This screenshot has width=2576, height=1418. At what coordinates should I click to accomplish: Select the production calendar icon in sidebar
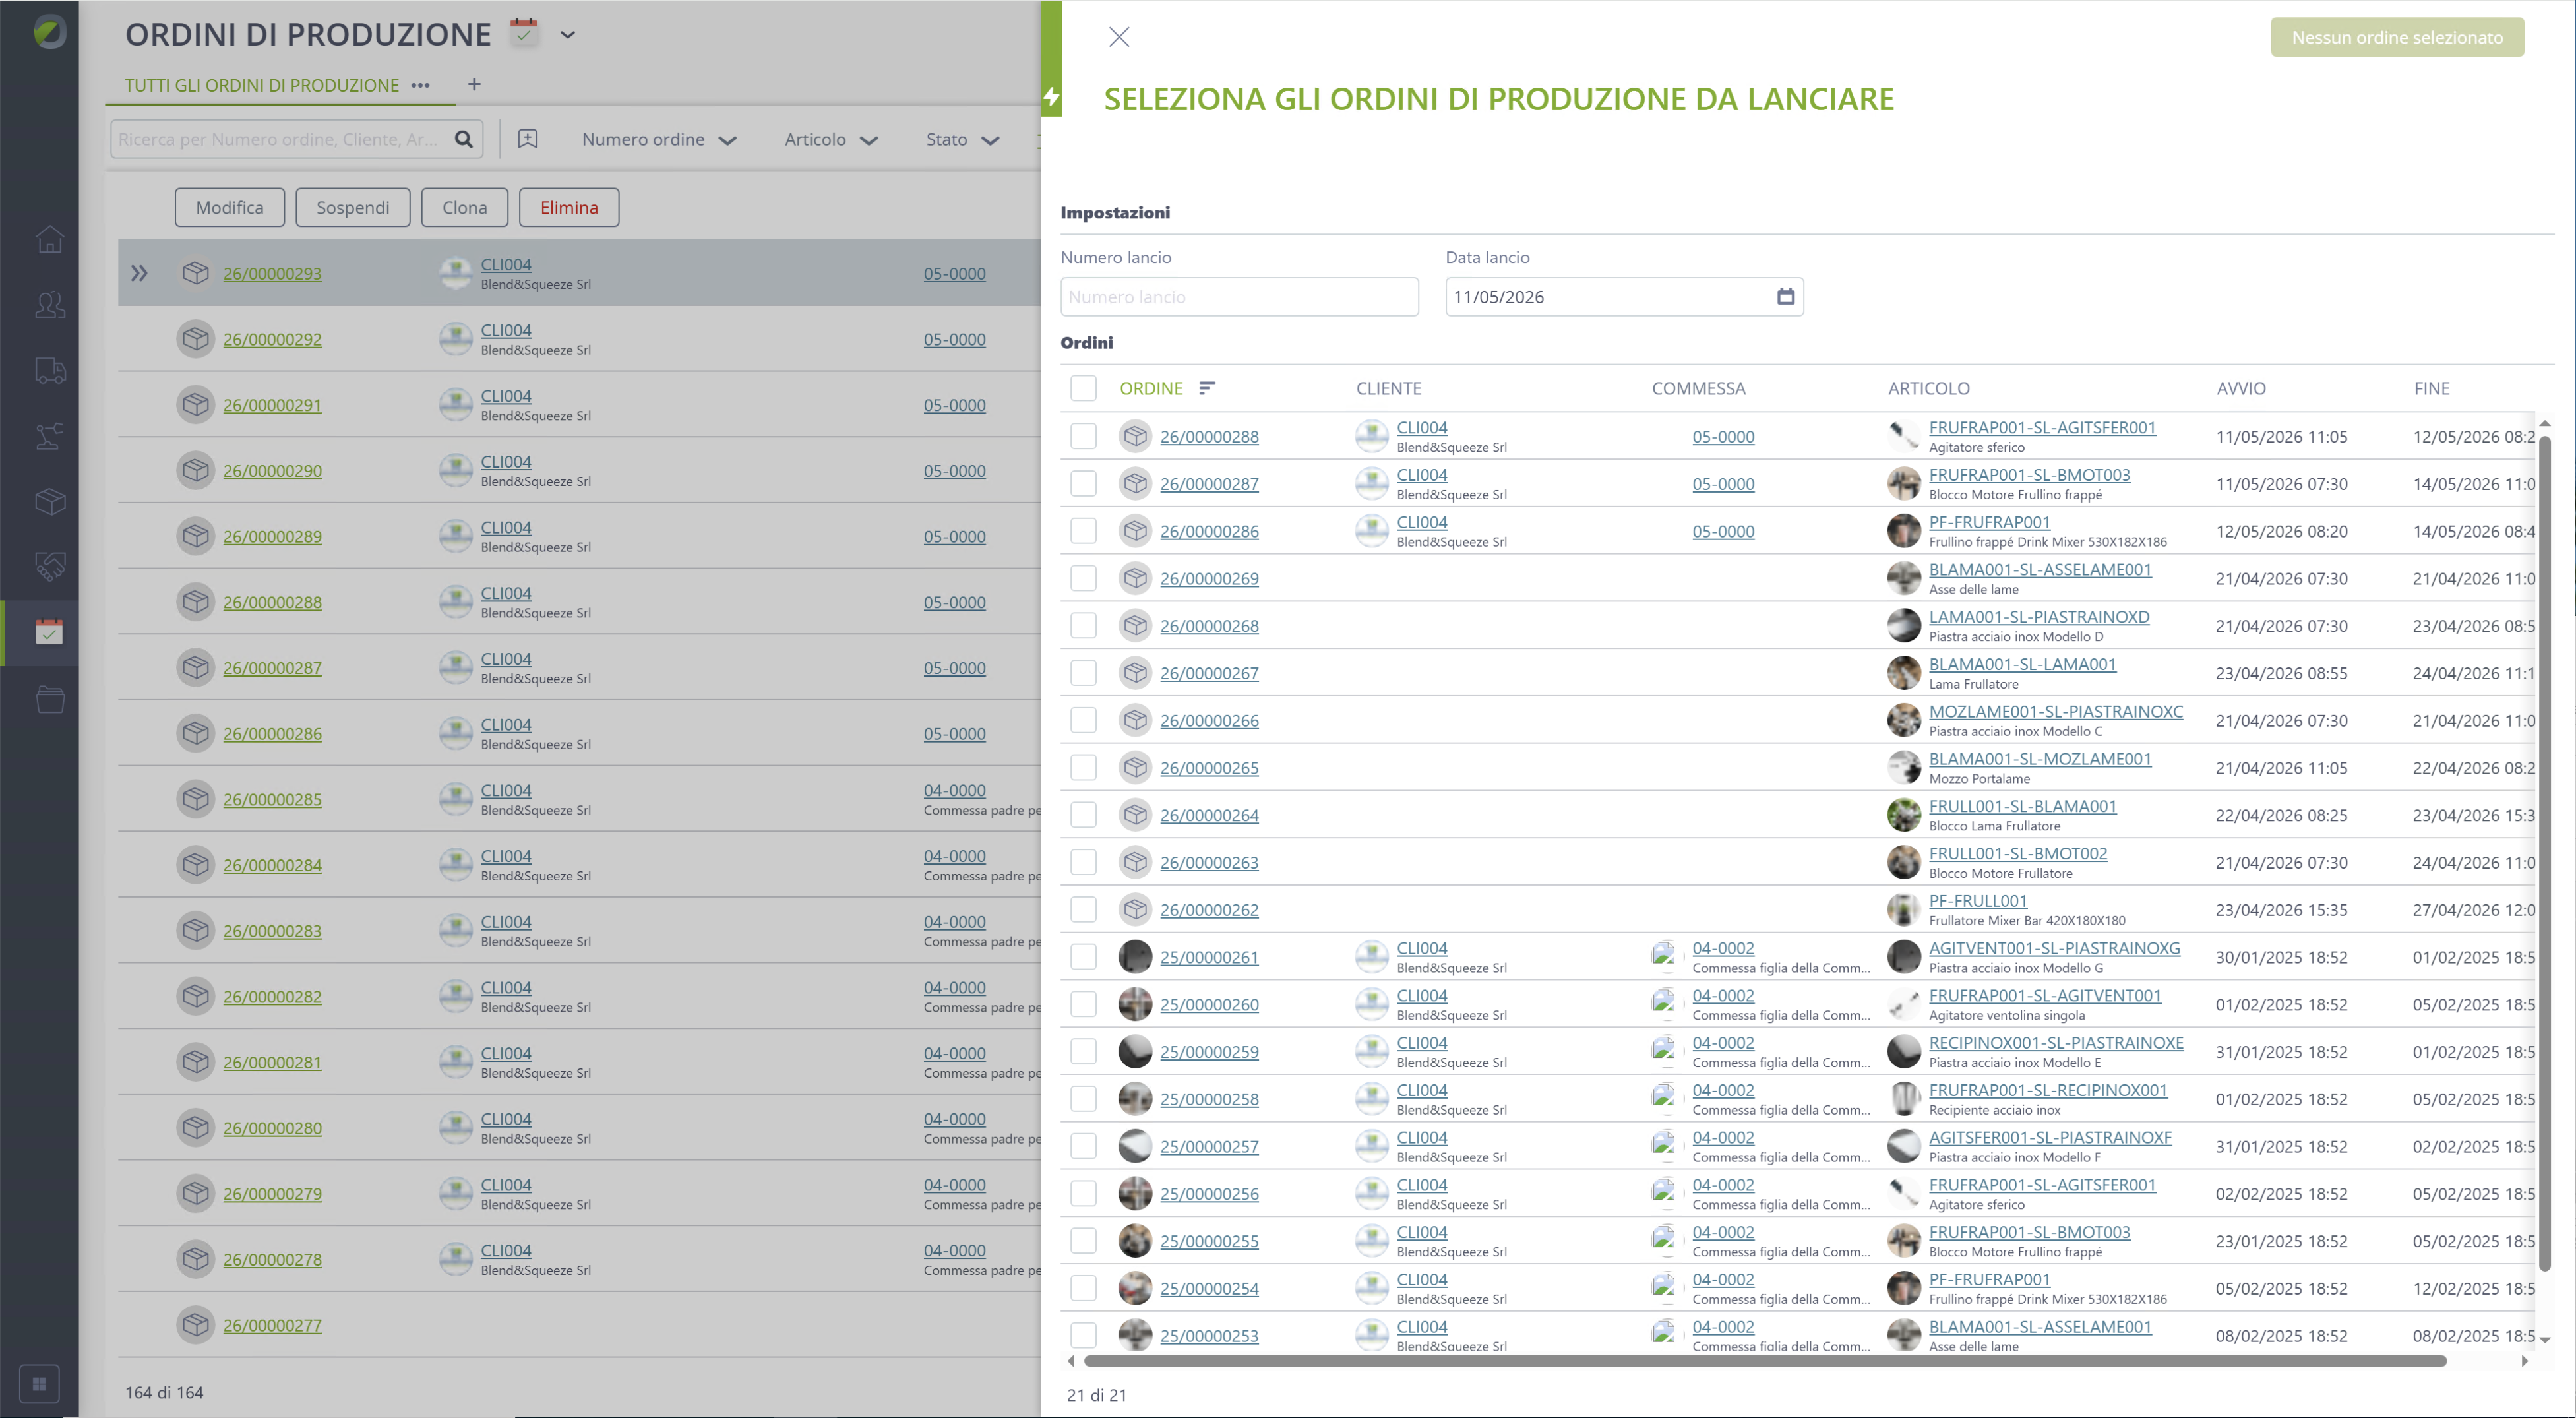50,632
